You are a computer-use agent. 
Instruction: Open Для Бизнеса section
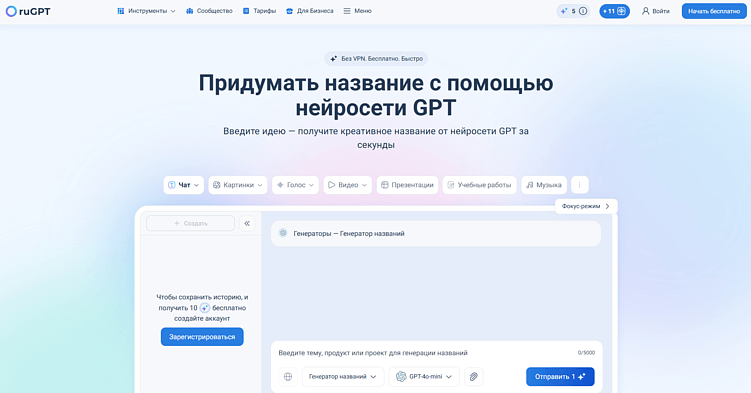pos(309,11)
